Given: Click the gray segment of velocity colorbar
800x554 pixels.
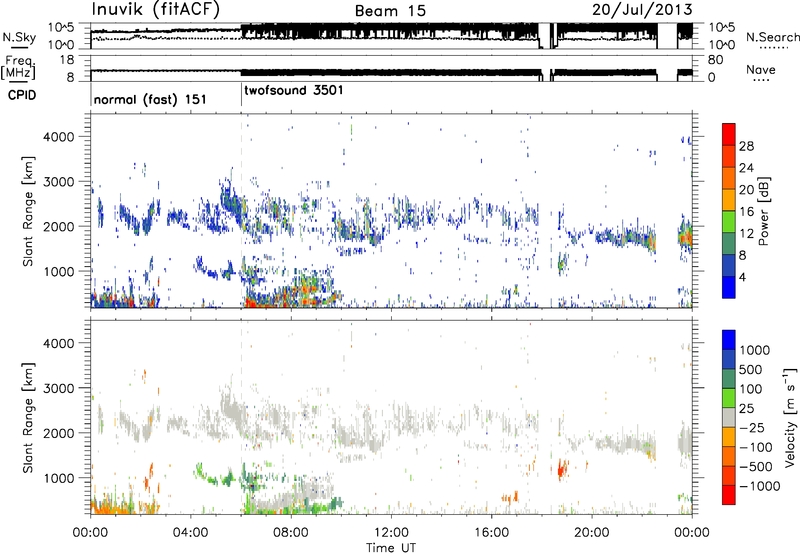Looking at the screenshot, I should (x=729, y=418).
